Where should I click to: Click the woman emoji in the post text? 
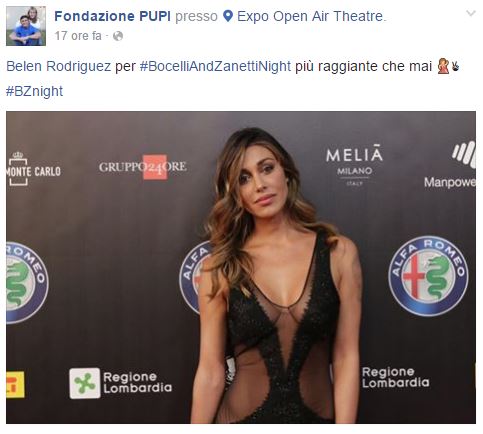(x=443, y=66)
